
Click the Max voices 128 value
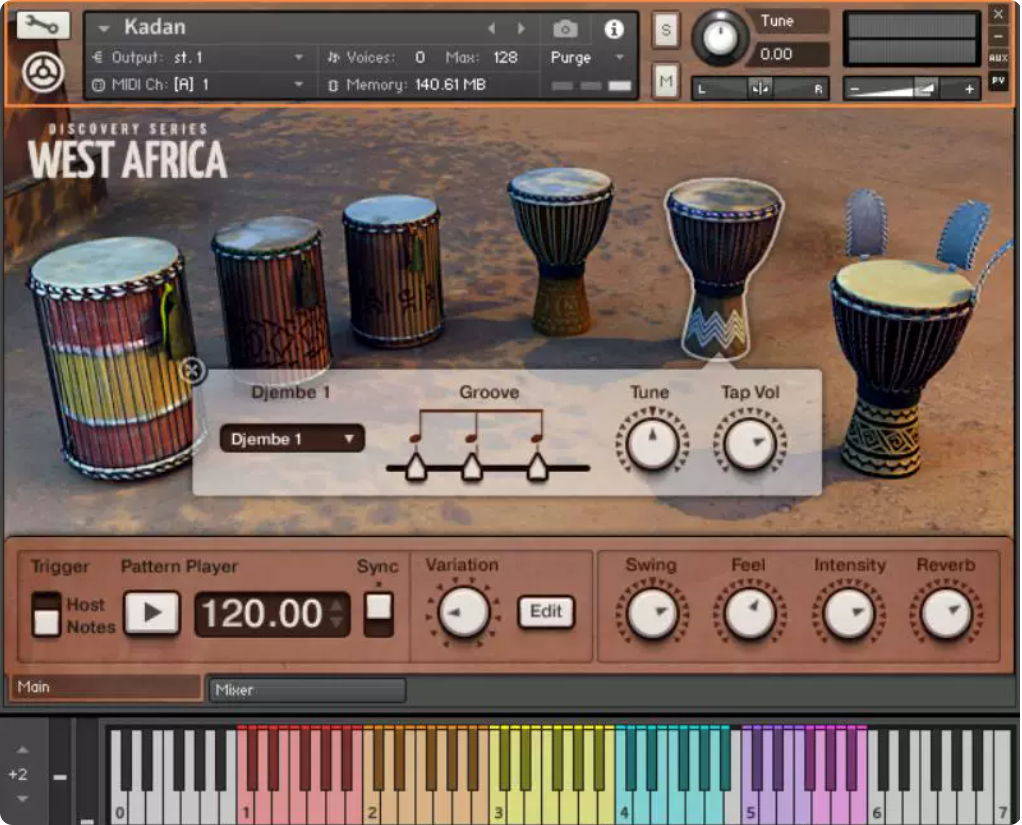[x=505, y=57]
